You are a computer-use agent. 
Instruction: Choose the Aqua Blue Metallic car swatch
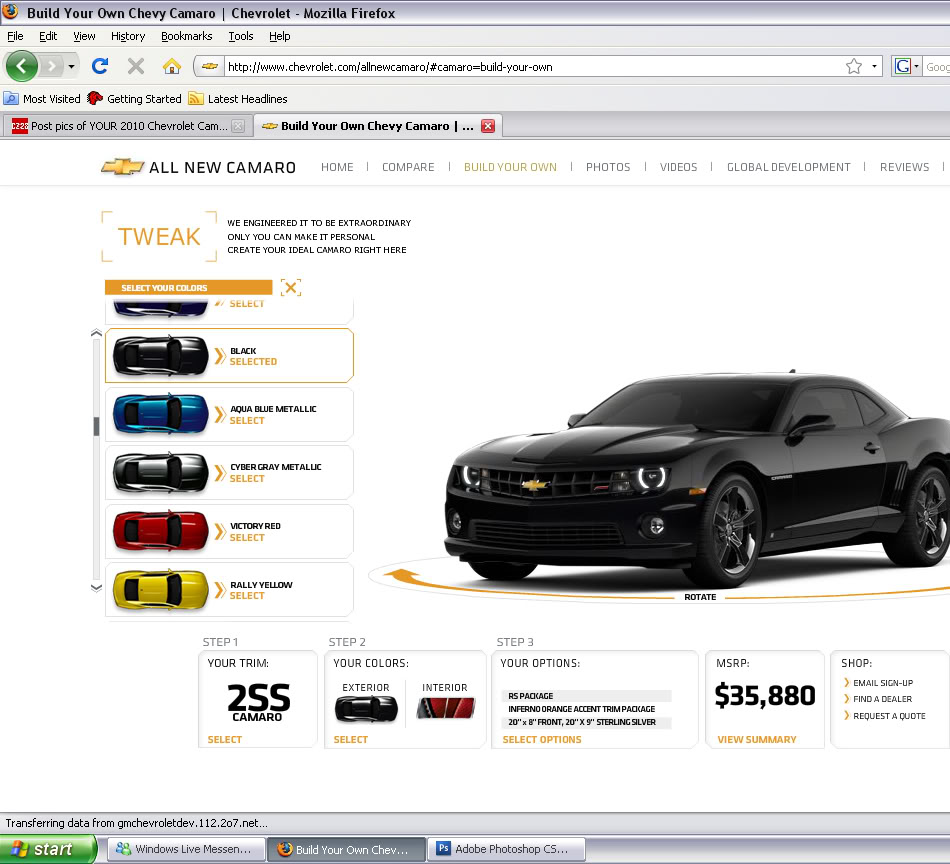tap(161, 414)
